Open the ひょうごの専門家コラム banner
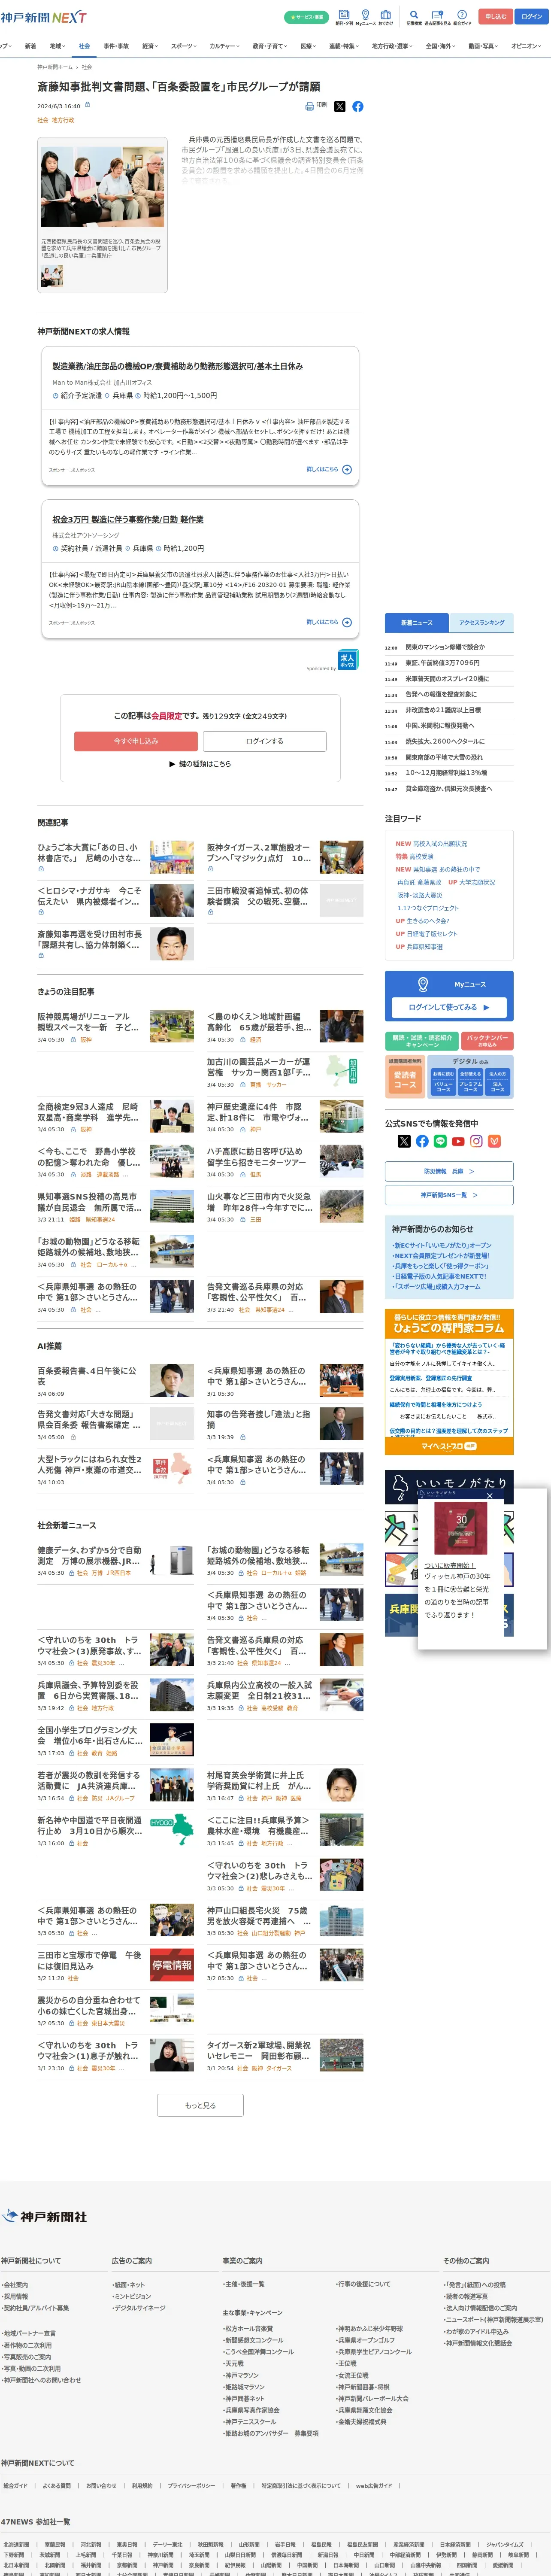This screenshot has width=551, height=2576. pos(449,1324)
